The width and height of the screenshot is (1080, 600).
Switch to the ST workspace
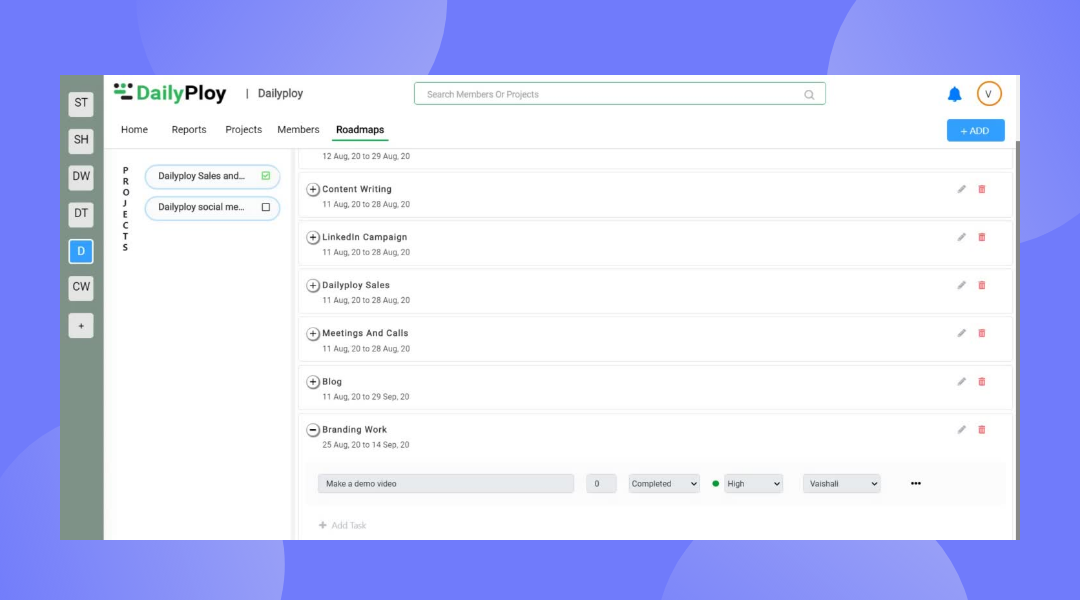pos(81,103)
